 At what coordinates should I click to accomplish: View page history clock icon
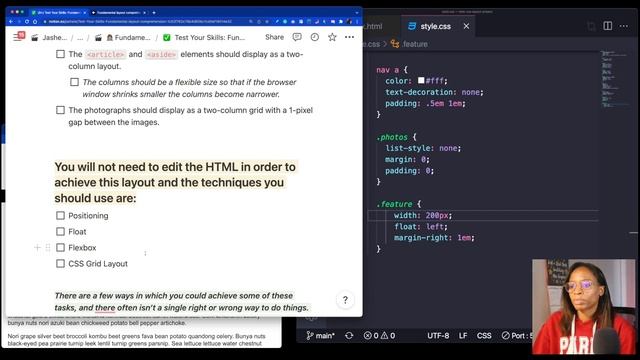click(x=314, y=37)
